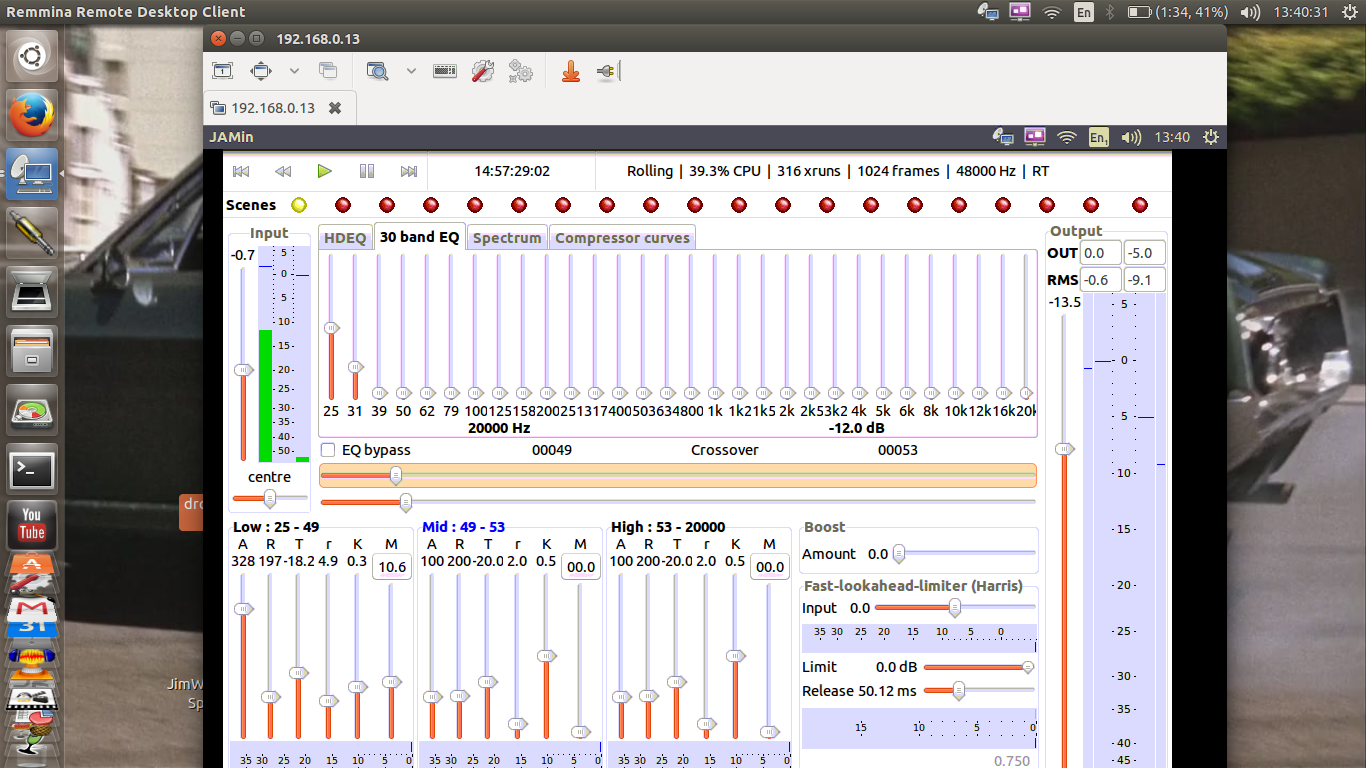Screen dimensions: 1366x768
Task: Click the Boost Amount slider handle
Action: (x=898, y=553)
